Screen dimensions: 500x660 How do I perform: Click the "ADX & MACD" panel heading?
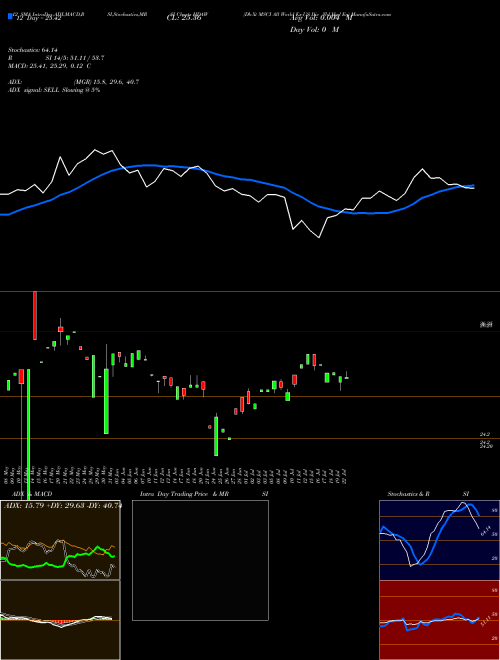click(32, 494)
